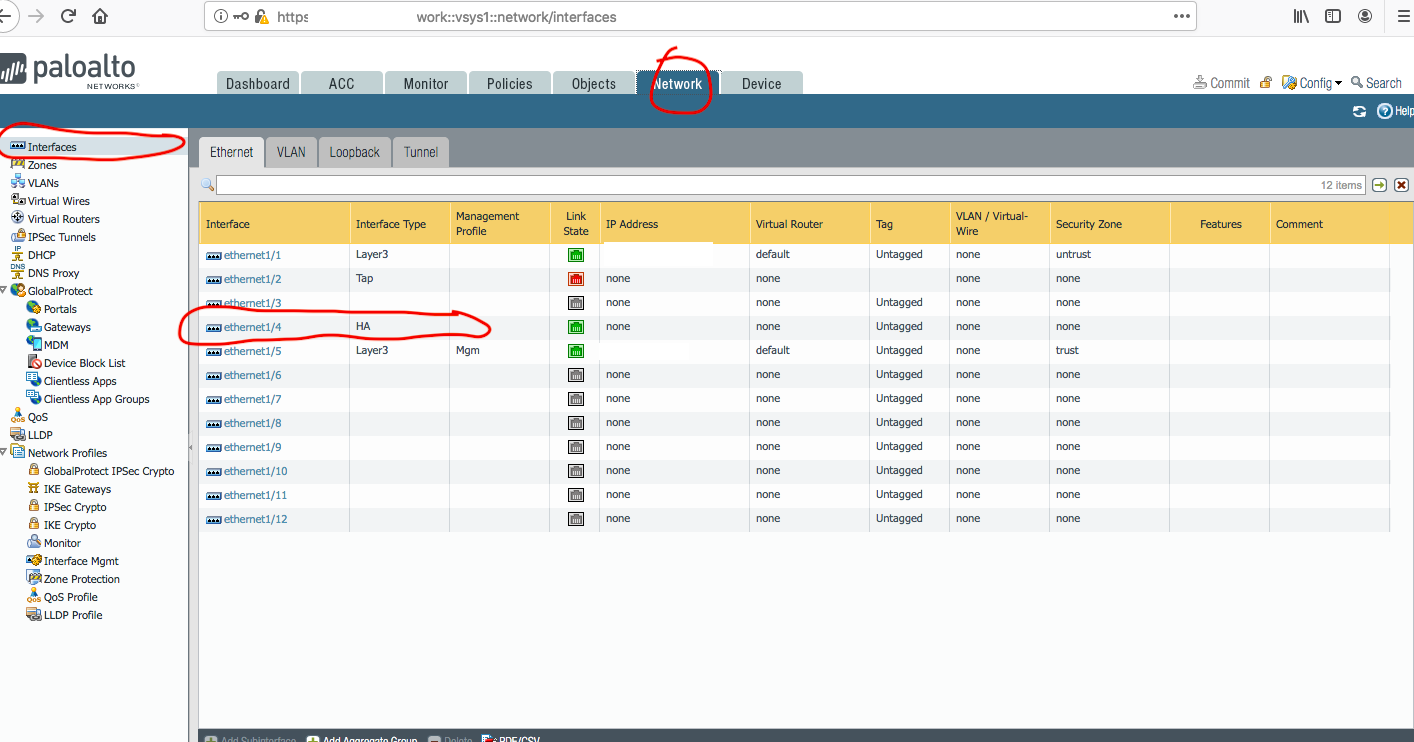Click the lock icon next to Commit
Viewport: 1414px width, 742px height.
tap(1266, 83)
